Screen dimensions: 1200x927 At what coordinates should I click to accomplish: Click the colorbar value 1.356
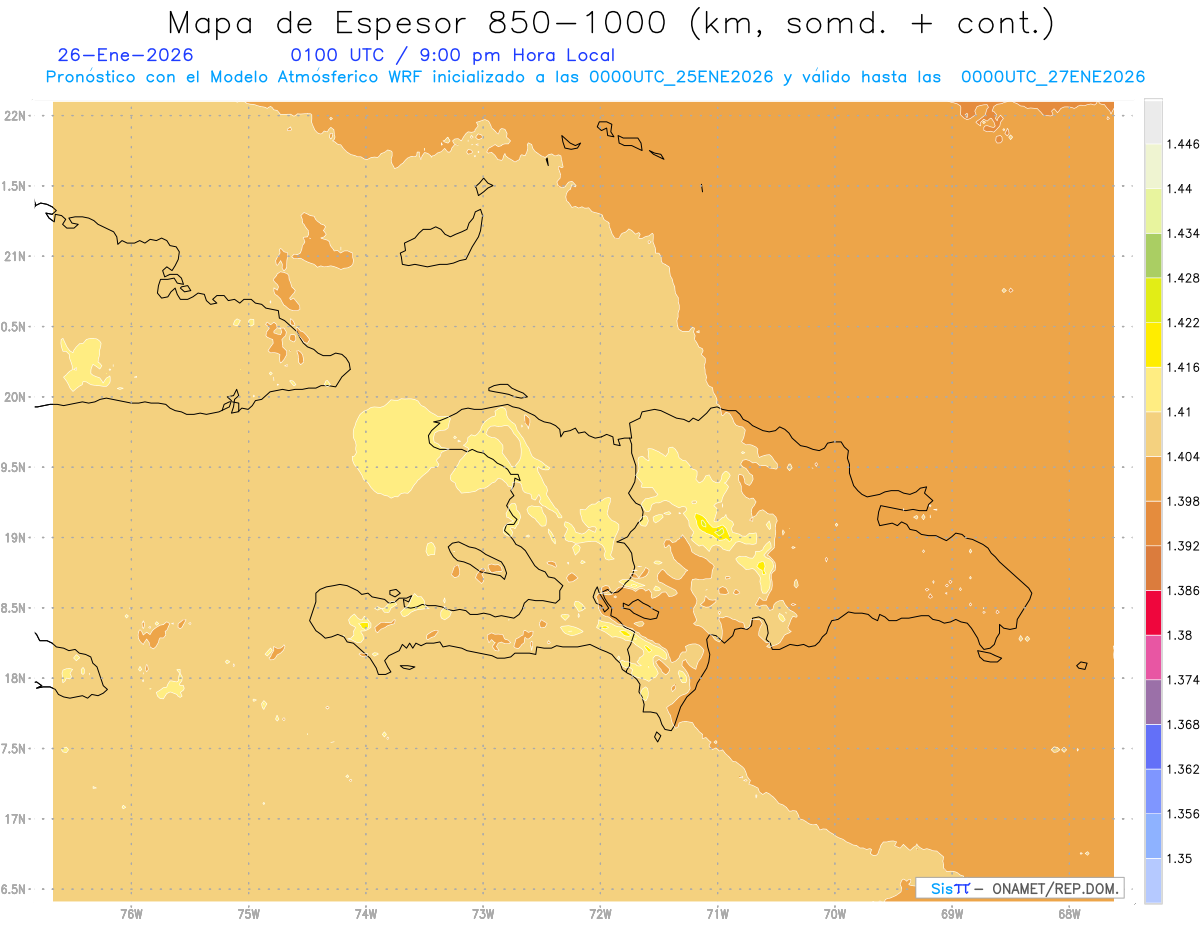click(1182, 814)
